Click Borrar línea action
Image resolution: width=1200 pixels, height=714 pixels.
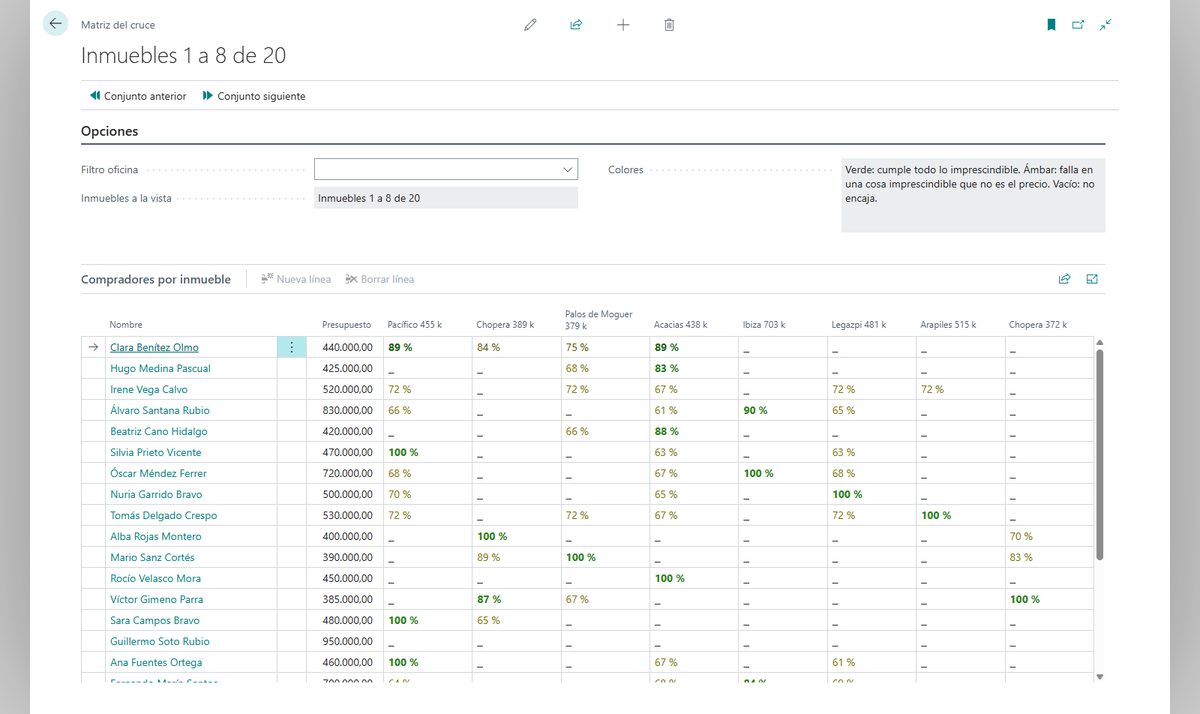pos(379,279)
